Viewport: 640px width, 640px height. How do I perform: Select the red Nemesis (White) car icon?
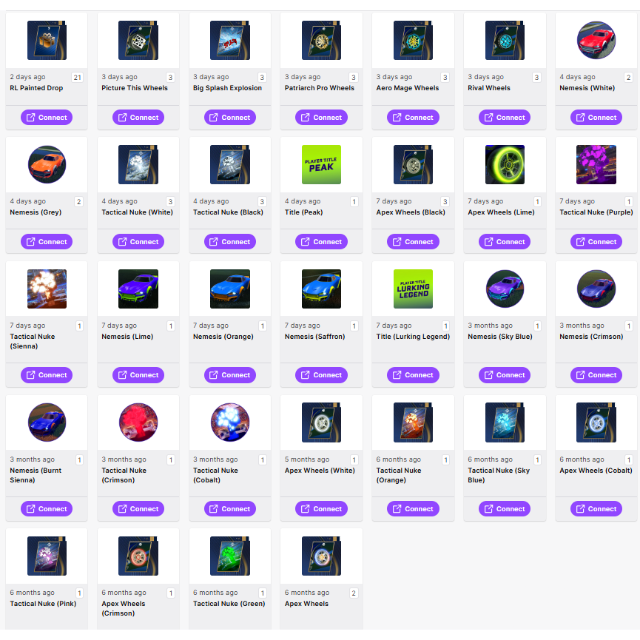pos(596,40)
